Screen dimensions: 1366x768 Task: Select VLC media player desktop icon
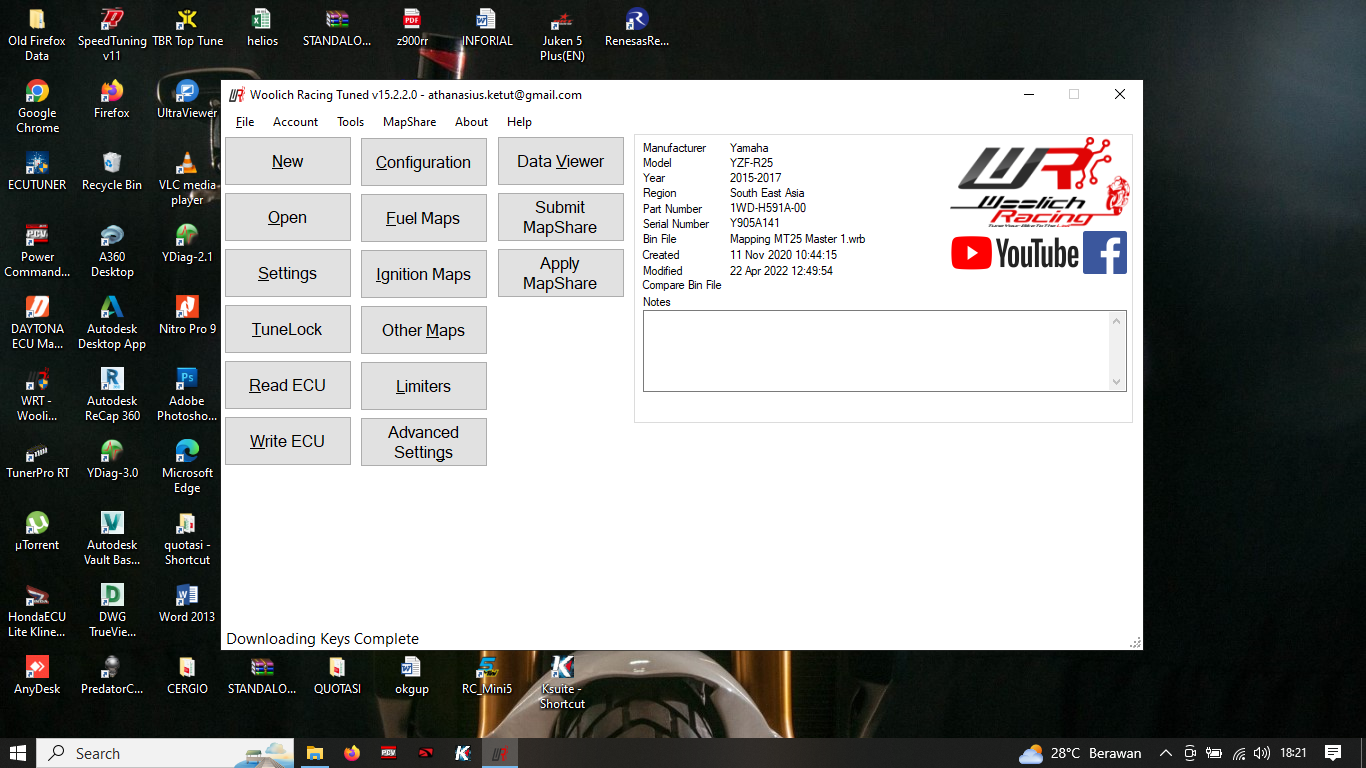pos(187,178)
